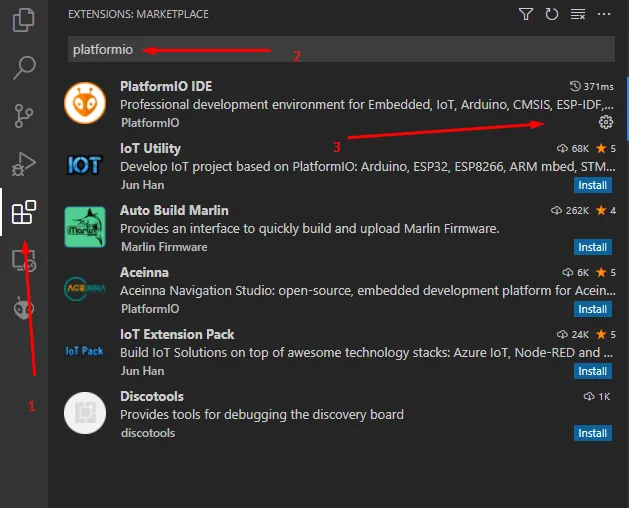Image resolution: width=629 pixels, height=508 pixels.
Task: Open the Explorer view in activity bar
Action: [24, 19]
